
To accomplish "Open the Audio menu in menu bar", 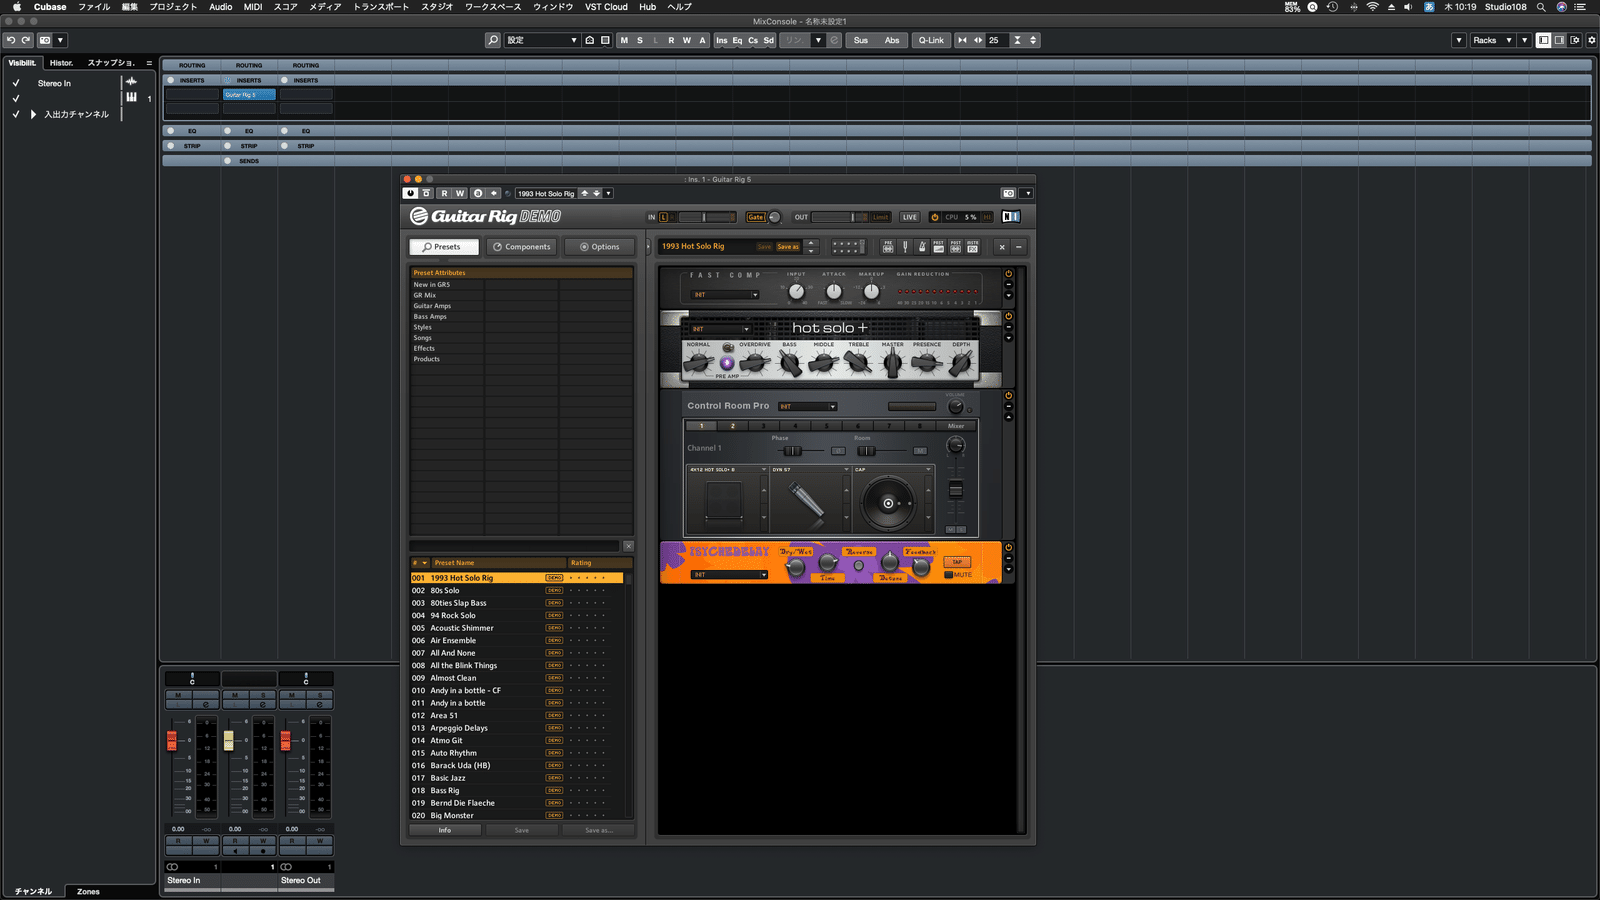I will [x=221, y=7].
